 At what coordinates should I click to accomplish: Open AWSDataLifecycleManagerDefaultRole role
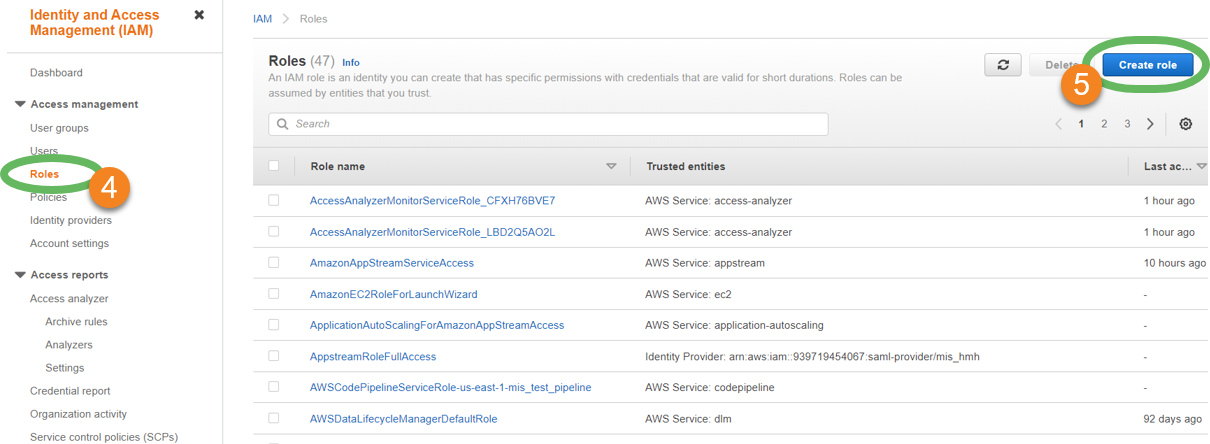tap(404, 418)
